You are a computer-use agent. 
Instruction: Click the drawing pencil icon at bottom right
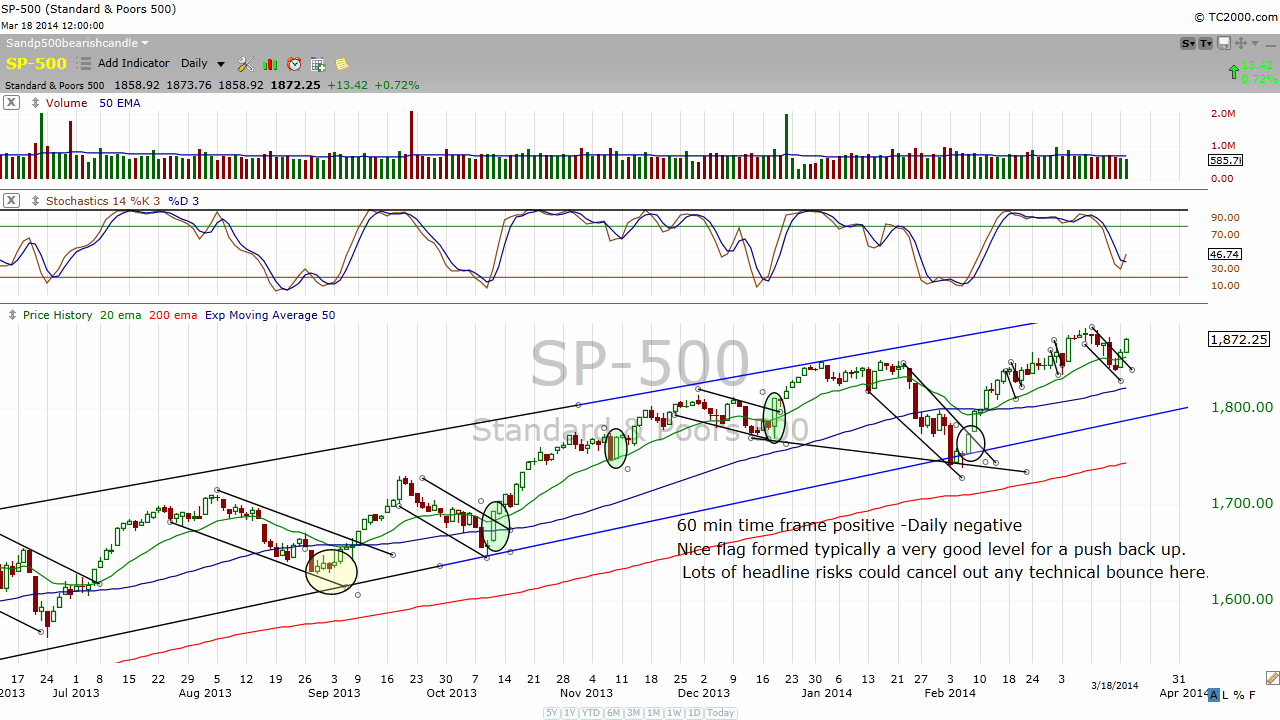point(1272,678)
